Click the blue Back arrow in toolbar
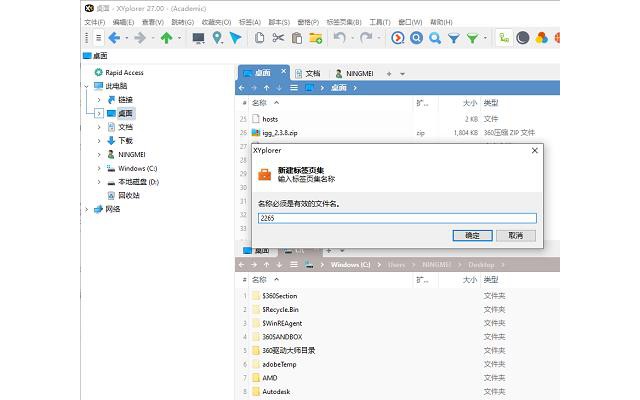The width and height of the screenshot is (640, 400). 114,38
